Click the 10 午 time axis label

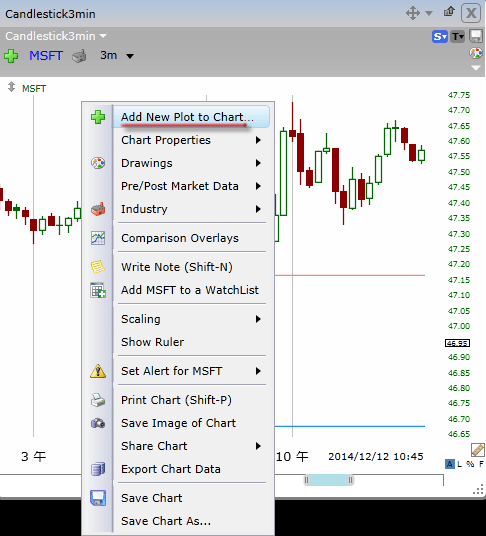(x=292, y=456)
